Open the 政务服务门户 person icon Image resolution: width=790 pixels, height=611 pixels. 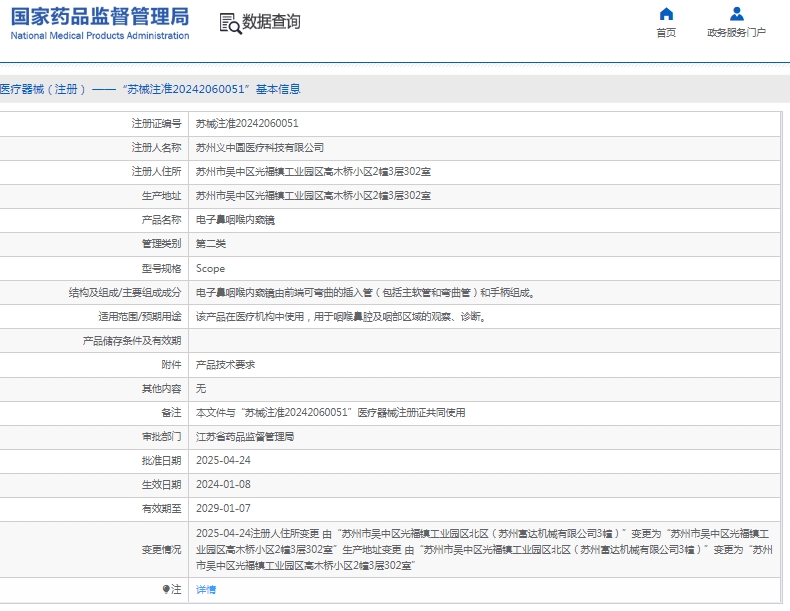pos(736,14)
